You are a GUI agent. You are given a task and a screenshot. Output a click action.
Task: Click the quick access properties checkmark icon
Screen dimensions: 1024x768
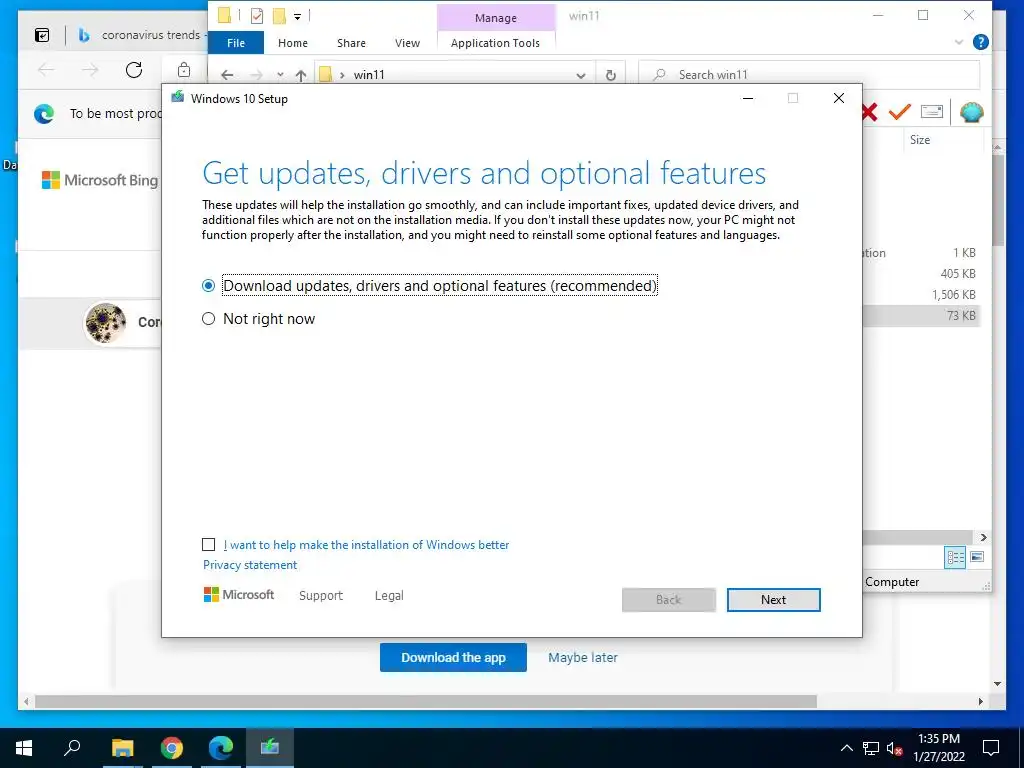[x=257, y=15]
